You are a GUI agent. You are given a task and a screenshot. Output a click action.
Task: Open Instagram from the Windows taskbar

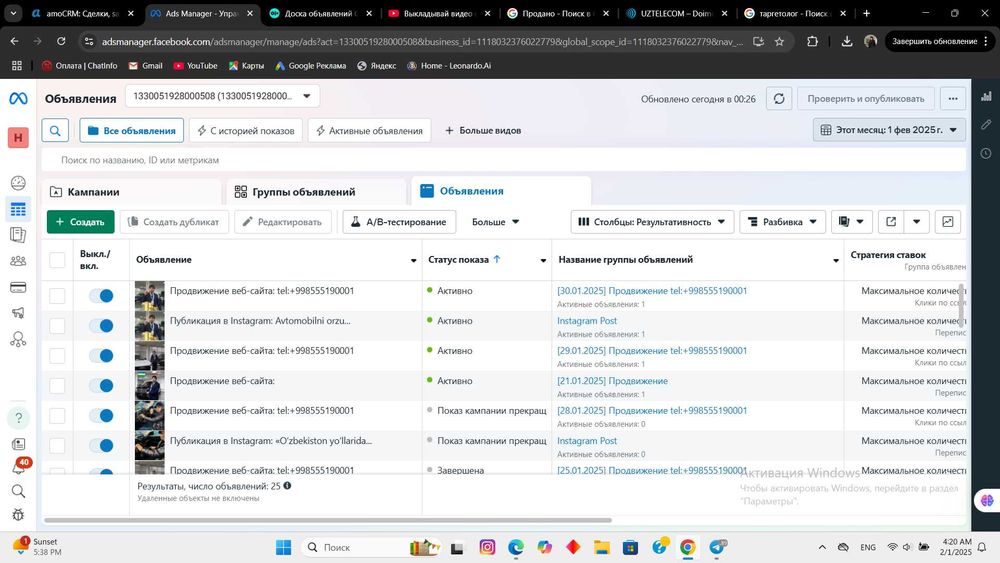pyautogui.click(x=487, y=547)
